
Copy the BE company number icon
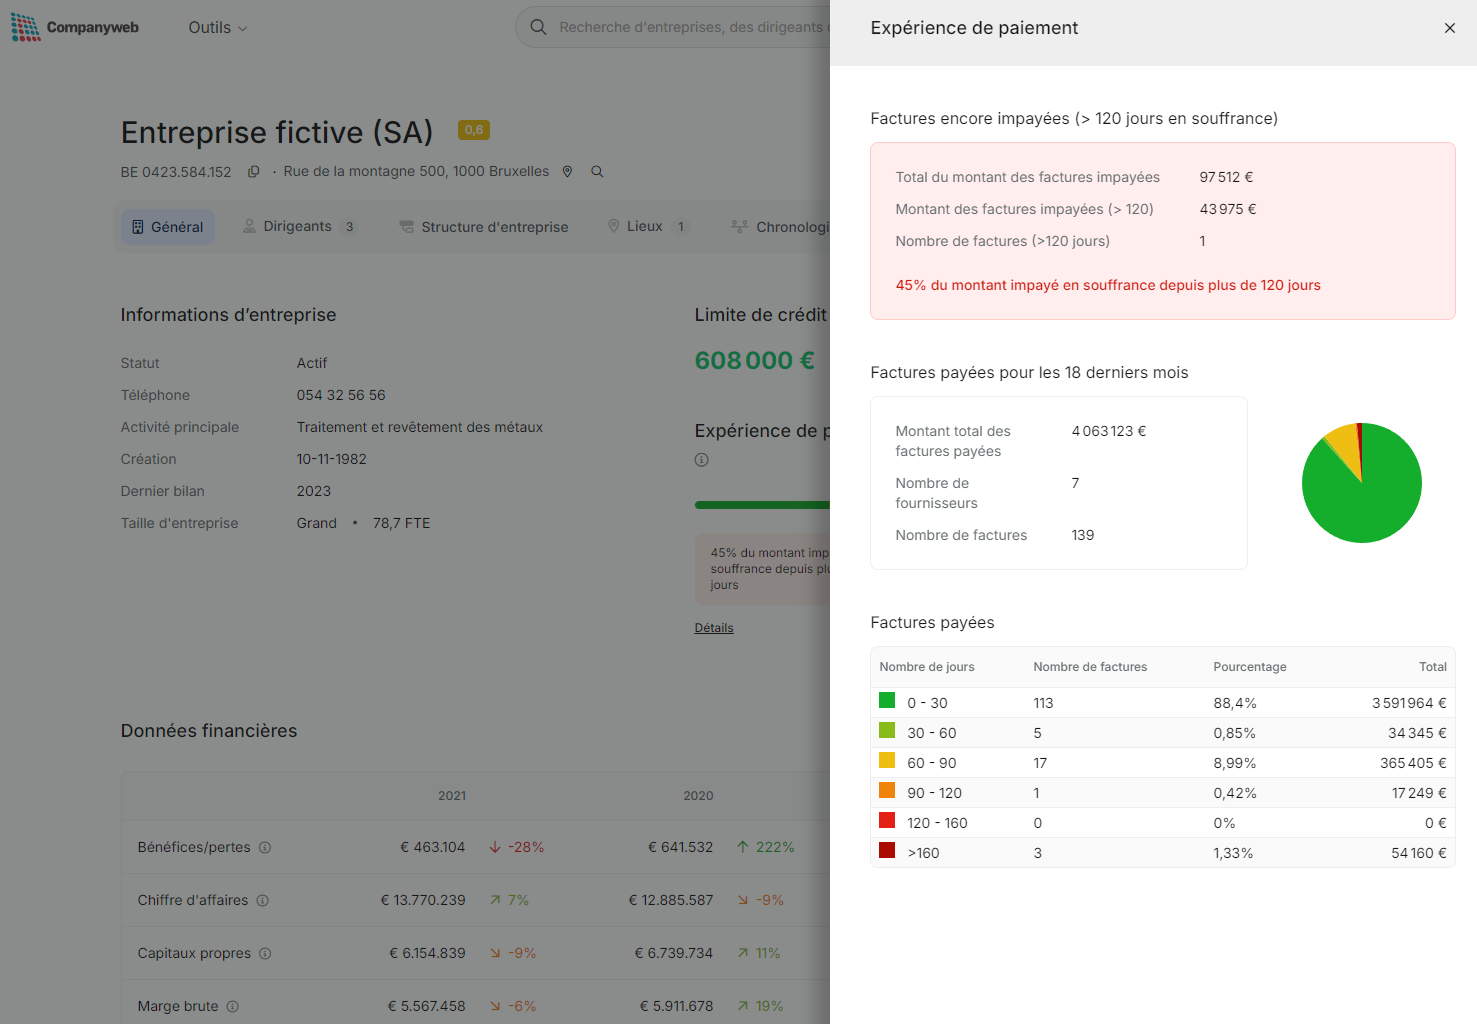point(254,172)
